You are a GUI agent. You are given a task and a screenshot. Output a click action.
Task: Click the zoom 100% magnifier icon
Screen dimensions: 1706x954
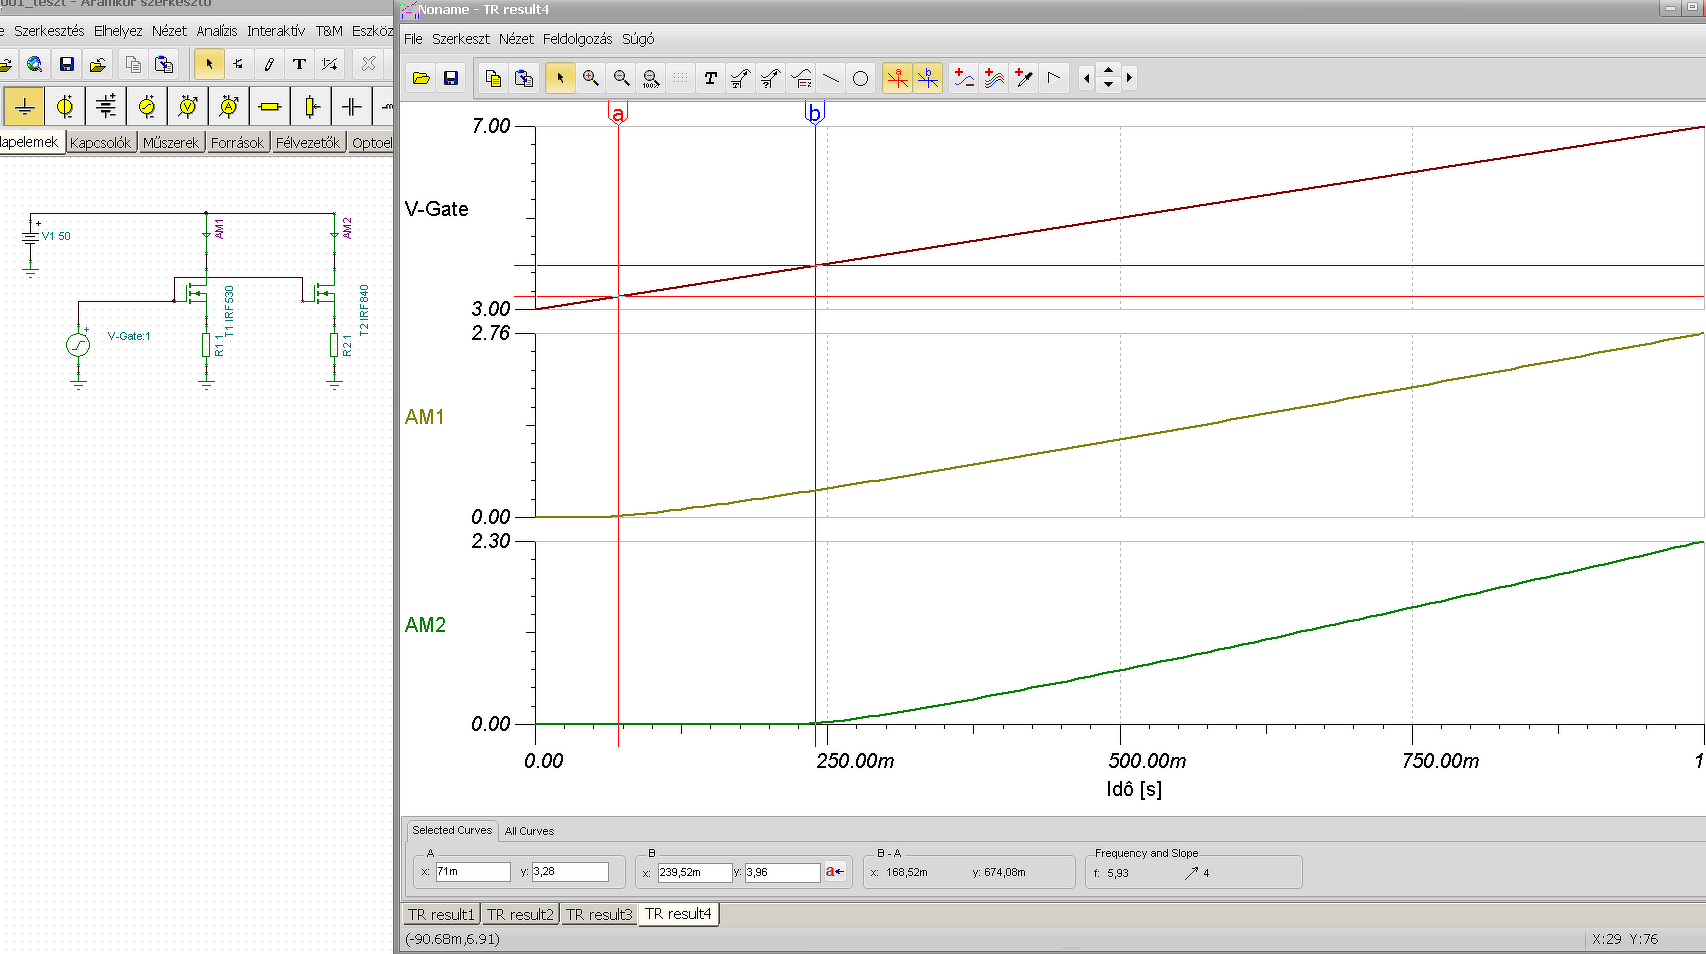651,78
